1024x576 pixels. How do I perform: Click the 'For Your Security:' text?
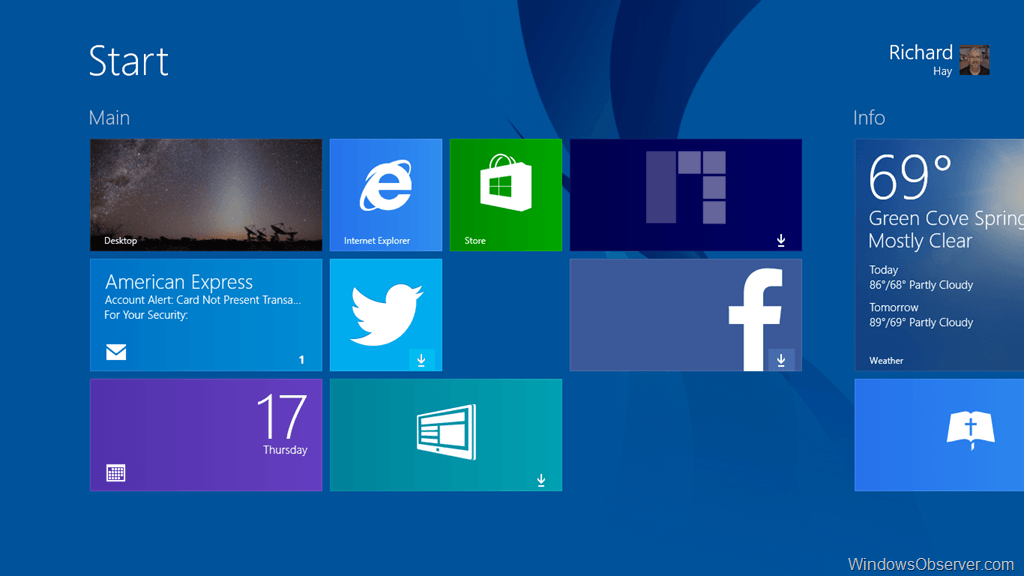click(x=146, y=315)
